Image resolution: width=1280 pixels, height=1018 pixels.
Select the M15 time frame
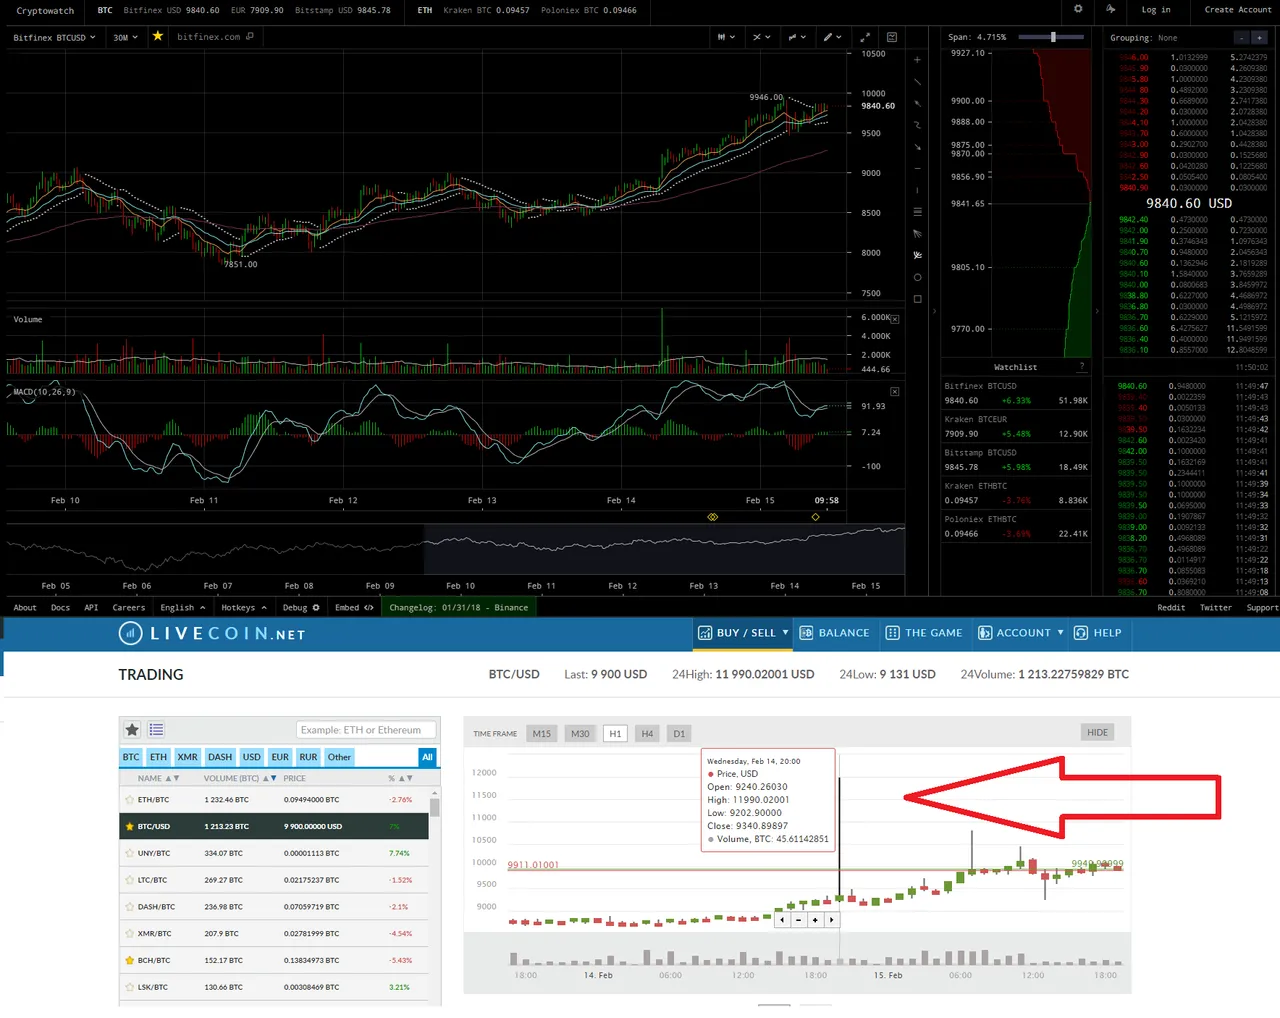point(541,734)
